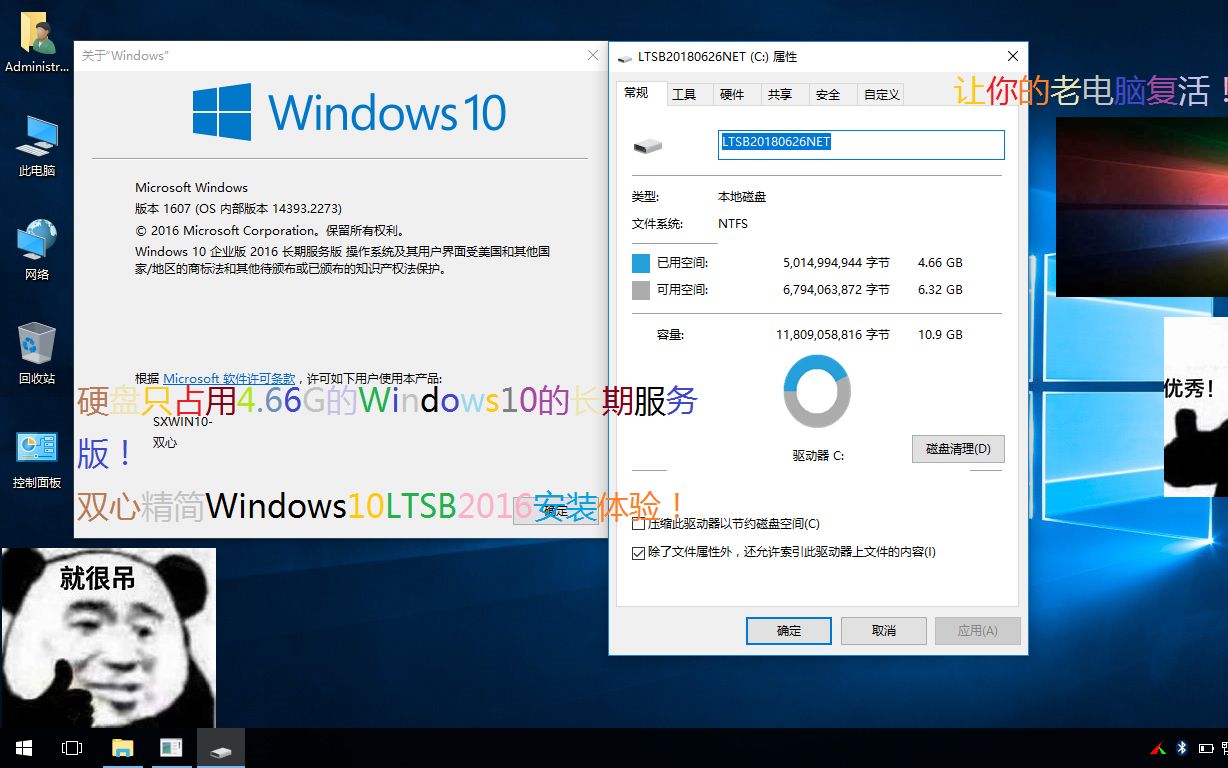Click the volume label text field
This screenshot has width=1228, height=768.
(x=860, y=144)
